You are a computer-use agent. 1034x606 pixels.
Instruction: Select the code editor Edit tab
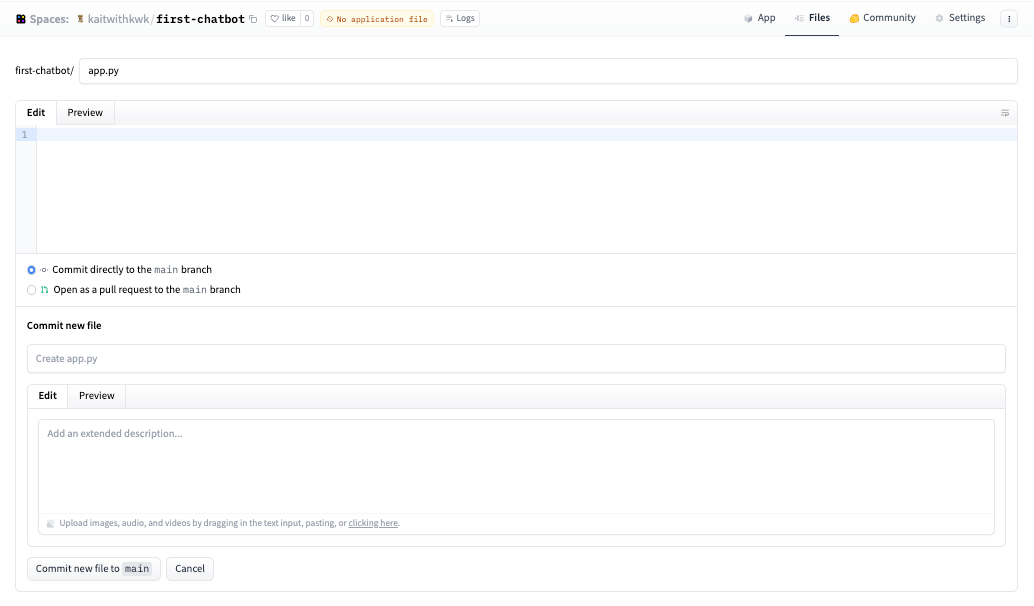(36, 113)
